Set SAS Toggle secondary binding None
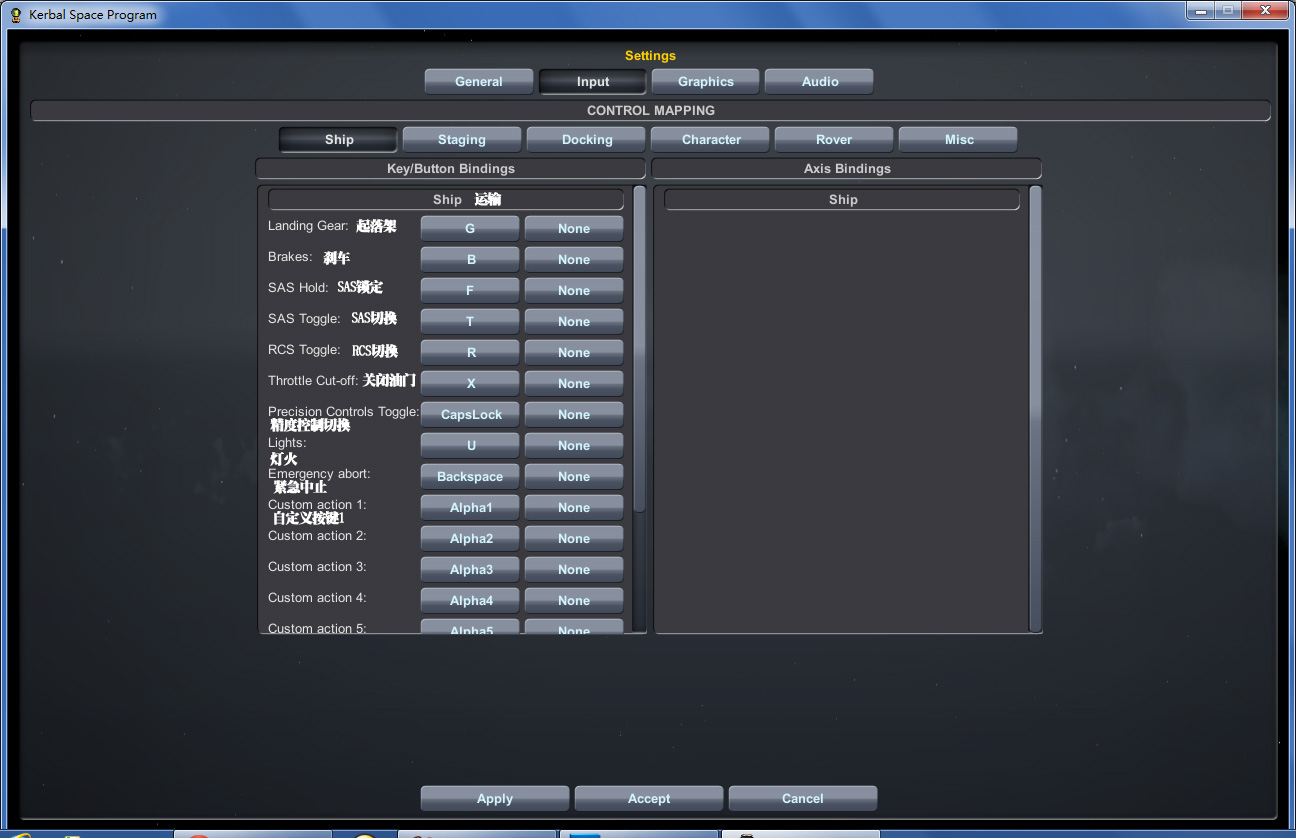The width and height of the screenshot is (1296, 838). (x=574, y=322)
